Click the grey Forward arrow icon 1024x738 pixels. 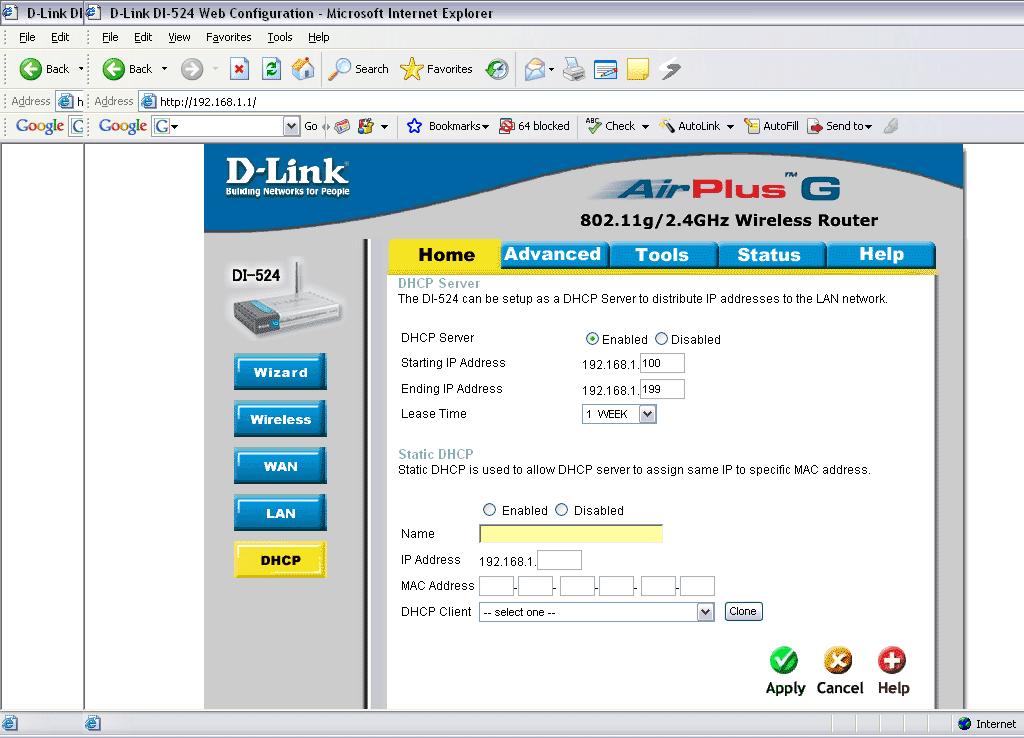point(192,69)
